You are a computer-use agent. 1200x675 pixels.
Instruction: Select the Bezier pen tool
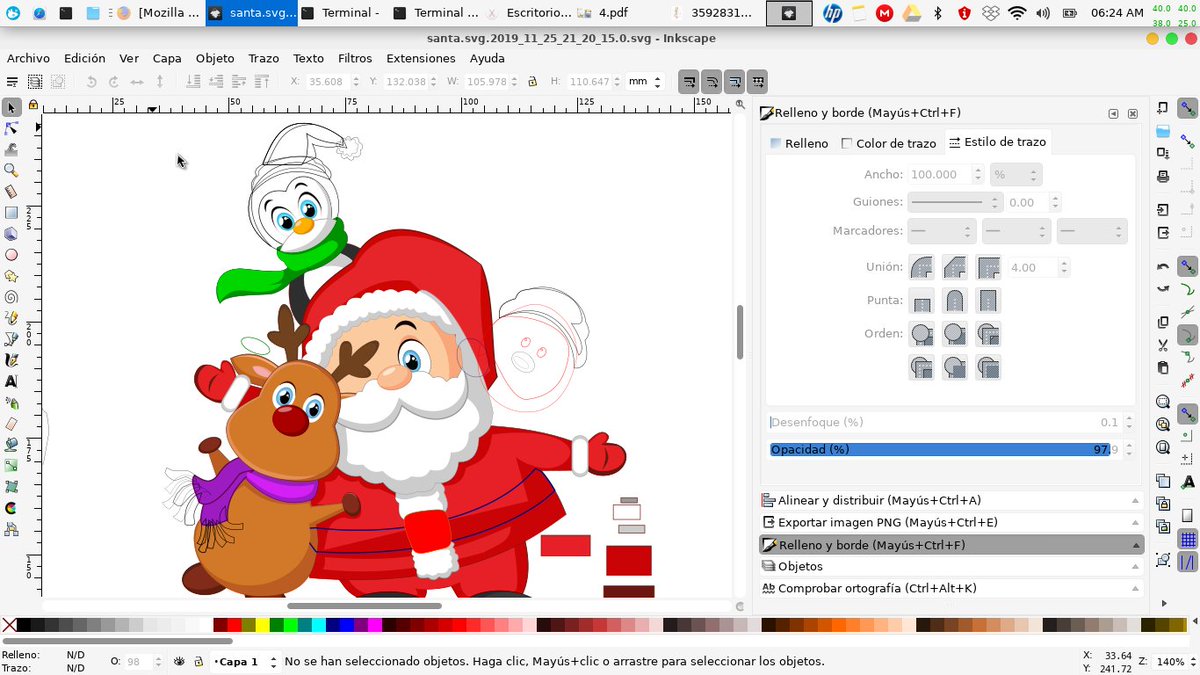12,339
